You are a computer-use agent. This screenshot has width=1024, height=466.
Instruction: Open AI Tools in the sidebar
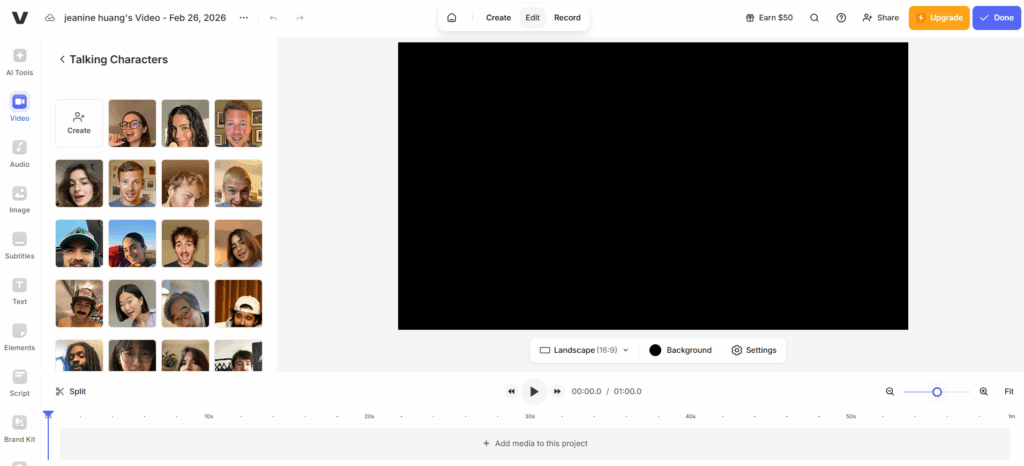pyautogui.click(x=20, y=62)
